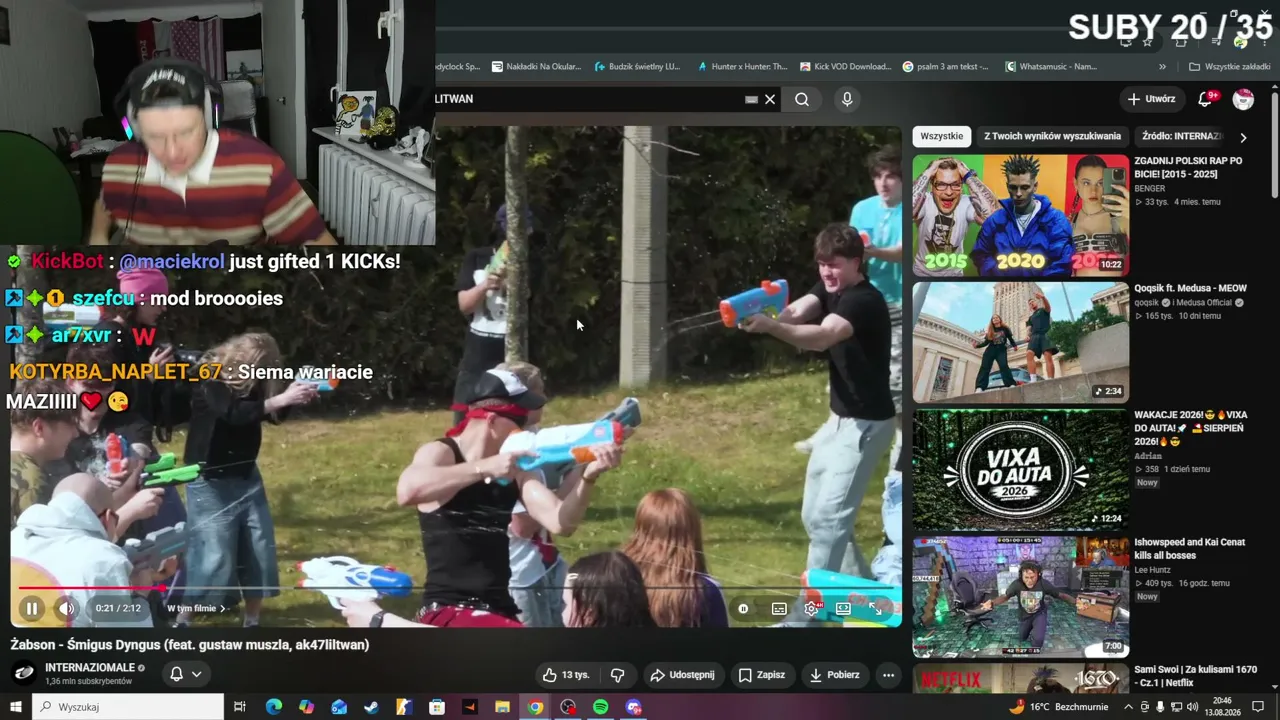
Task: Select the 'Źródło: INTERNAZIOMALE' chip
Action: coord(1181,136)
